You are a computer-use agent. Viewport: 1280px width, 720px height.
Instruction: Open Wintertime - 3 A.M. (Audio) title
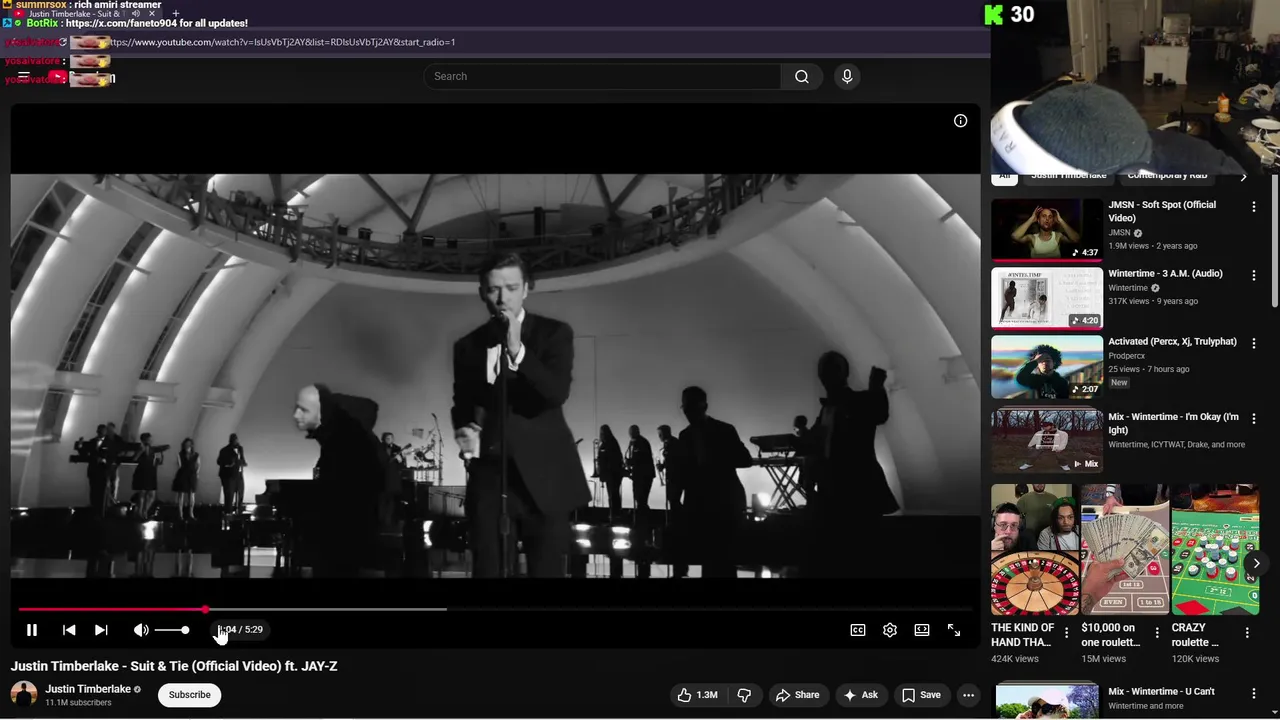coord(1165,274)
